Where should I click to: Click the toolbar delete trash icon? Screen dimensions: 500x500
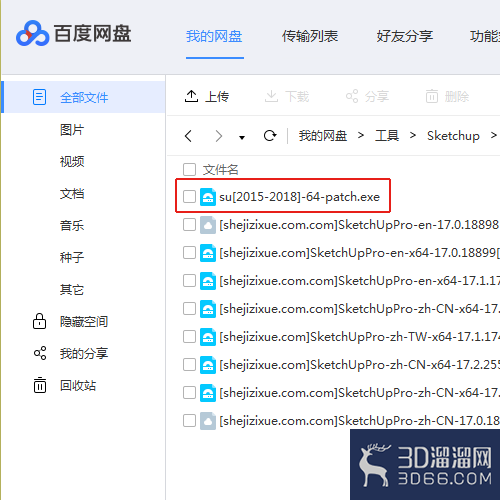[x=432, y=96]
